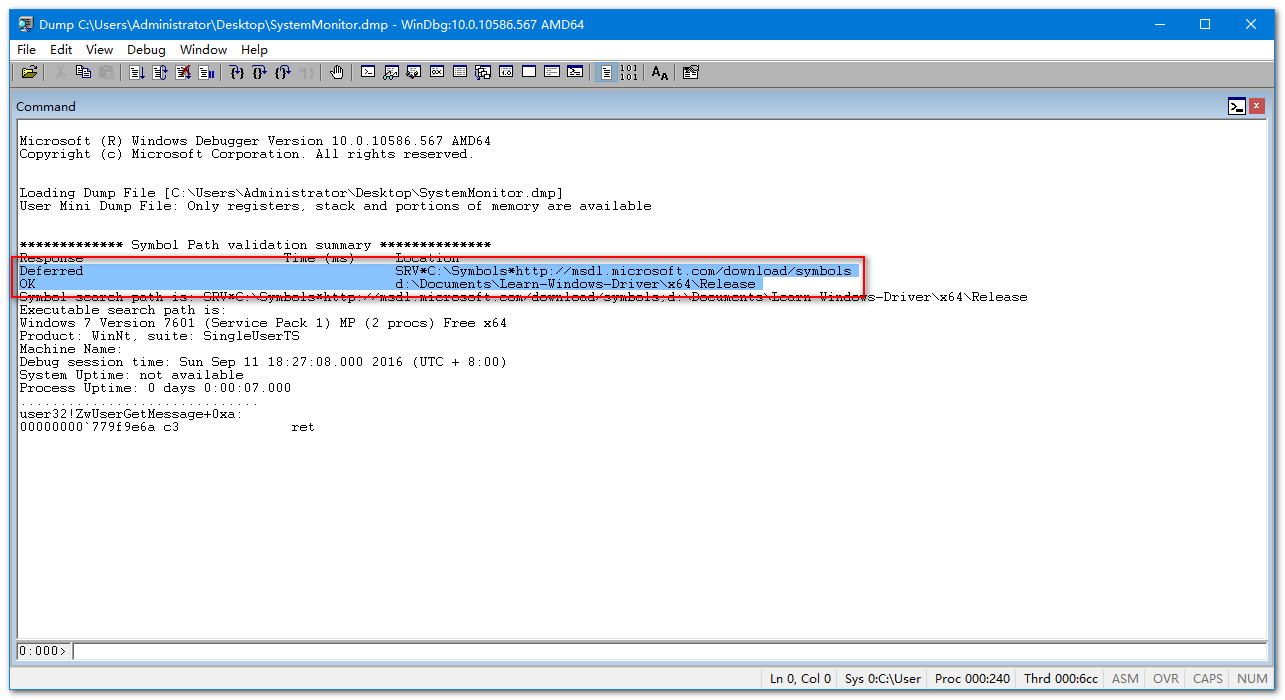1285x700 pixels.
Task: Open the Window menu
Action: (x=203, y=49)
